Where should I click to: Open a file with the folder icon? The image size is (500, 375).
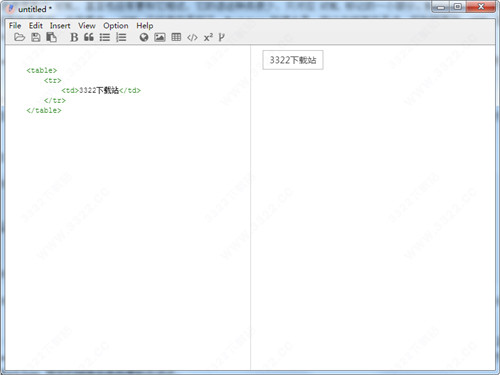tap(19, 37)
